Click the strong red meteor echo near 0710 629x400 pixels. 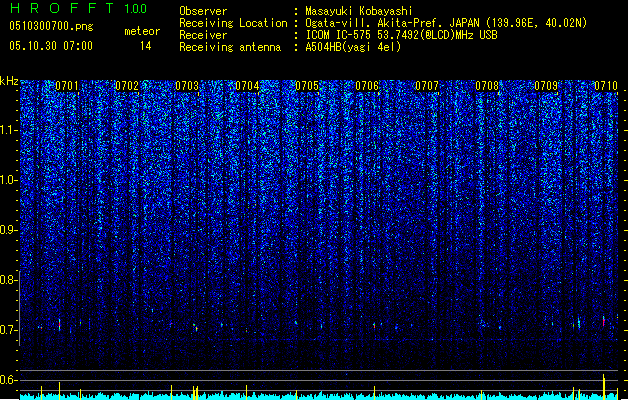[603, 321]
